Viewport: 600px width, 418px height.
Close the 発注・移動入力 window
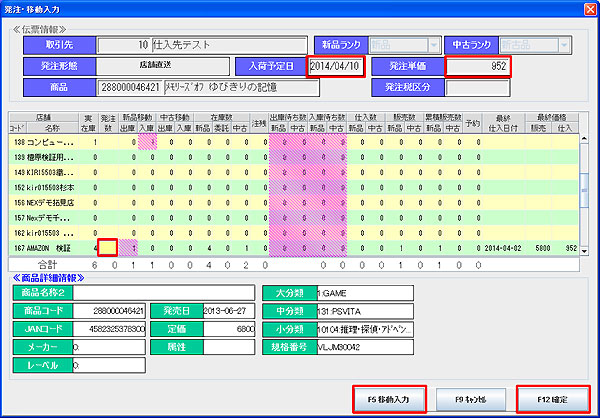(x=586, y=9)
